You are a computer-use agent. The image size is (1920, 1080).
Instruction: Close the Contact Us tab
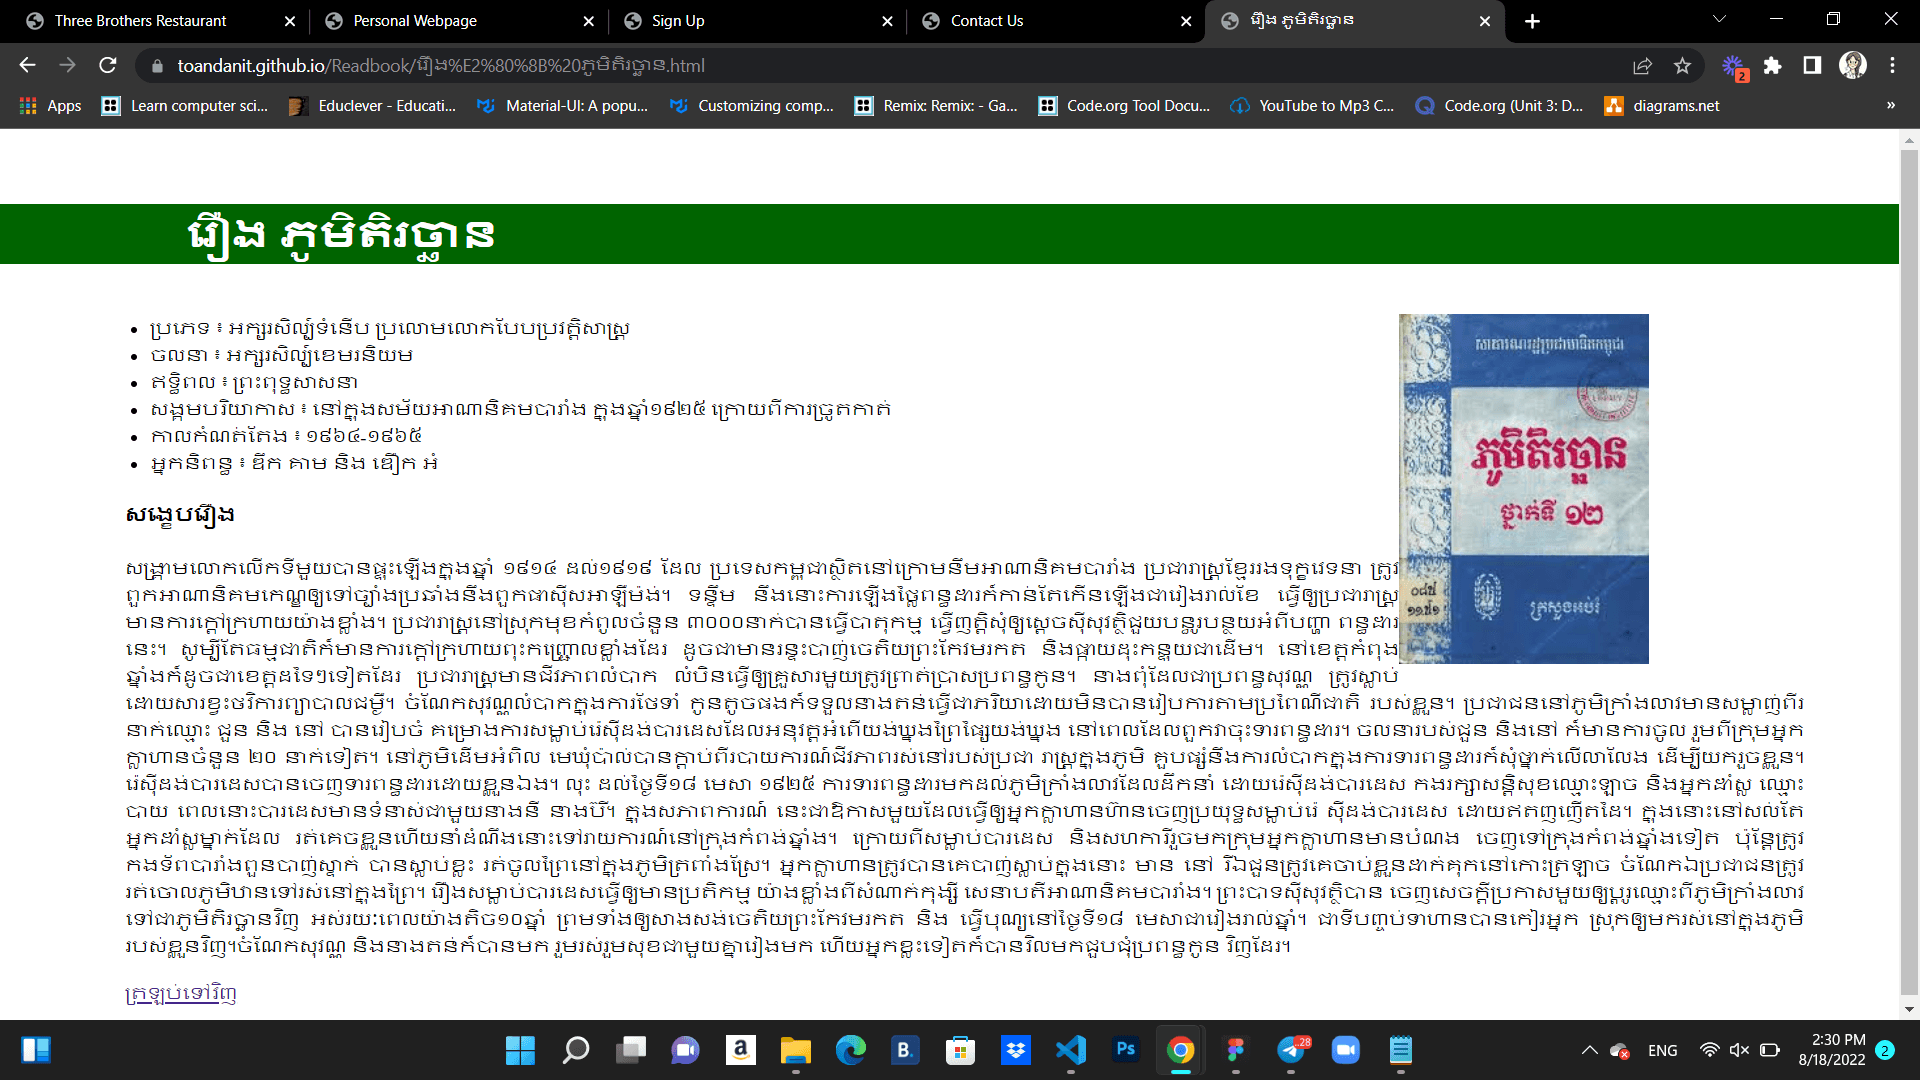click(x=1186, y=21)
